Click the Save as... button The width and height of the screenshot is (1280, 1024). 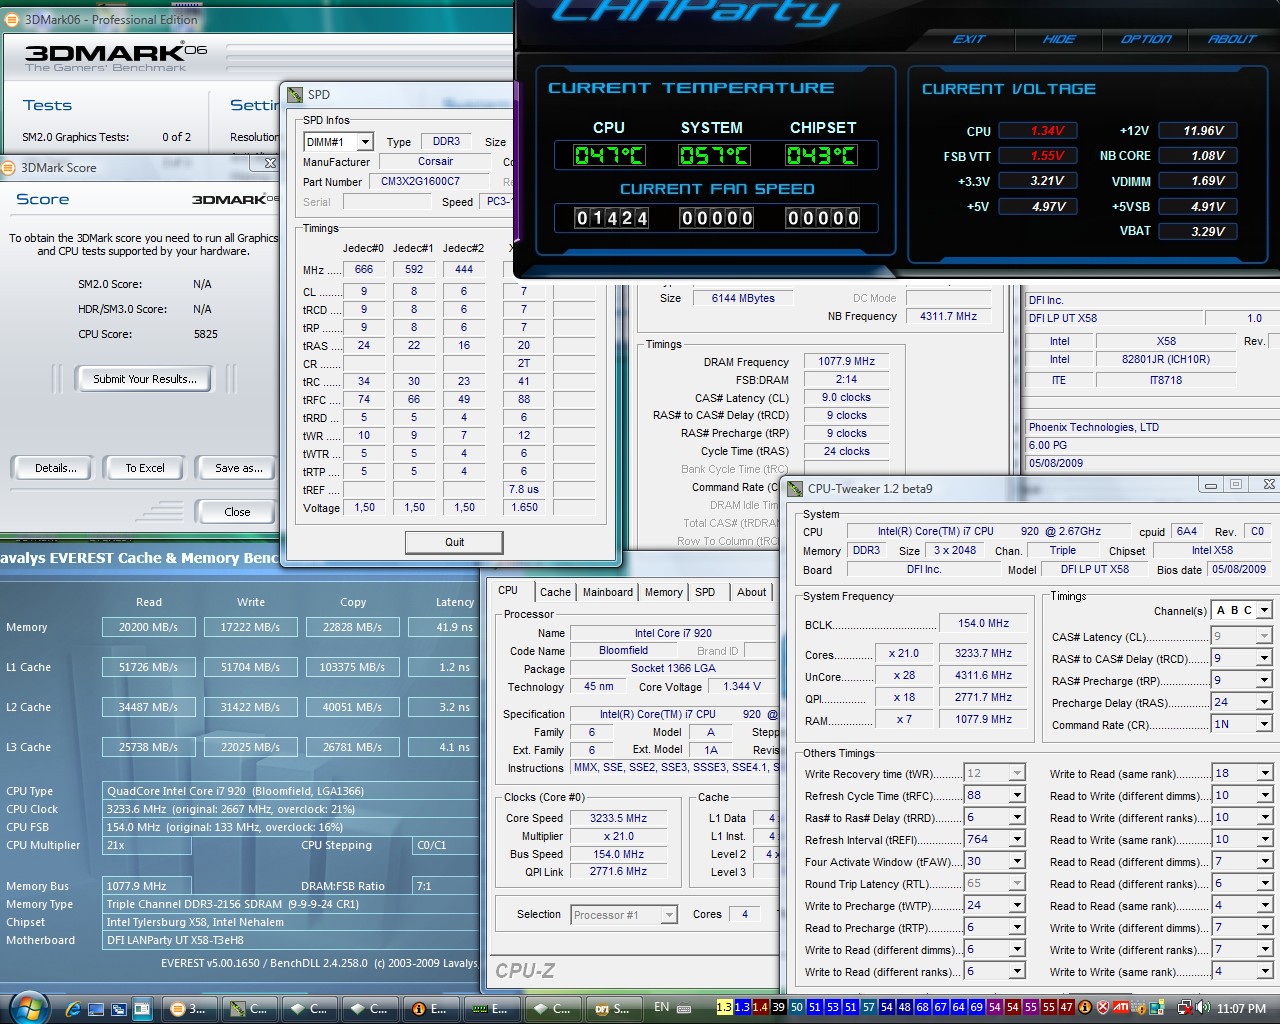pos(238,468)
